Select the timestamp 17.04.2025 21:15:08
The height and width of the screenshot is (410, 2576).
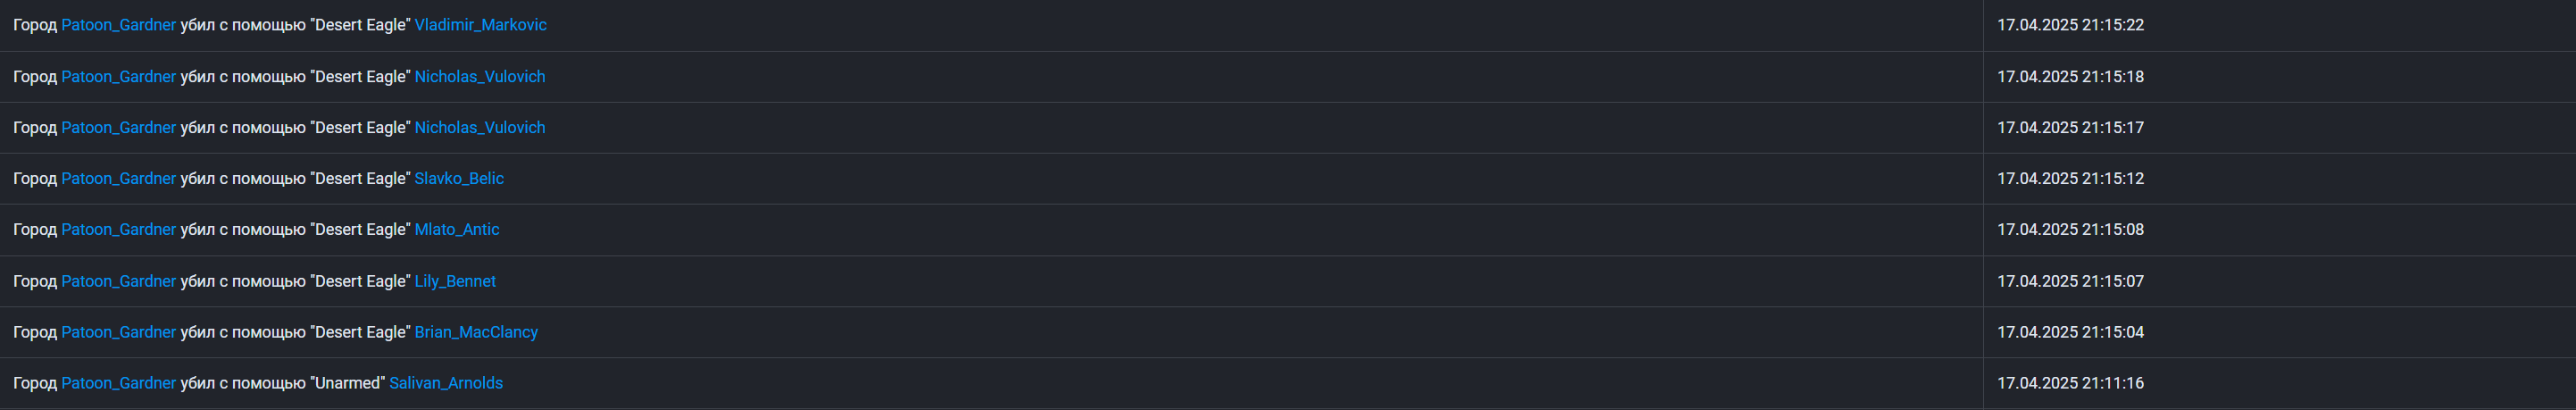click(2070, 230)
